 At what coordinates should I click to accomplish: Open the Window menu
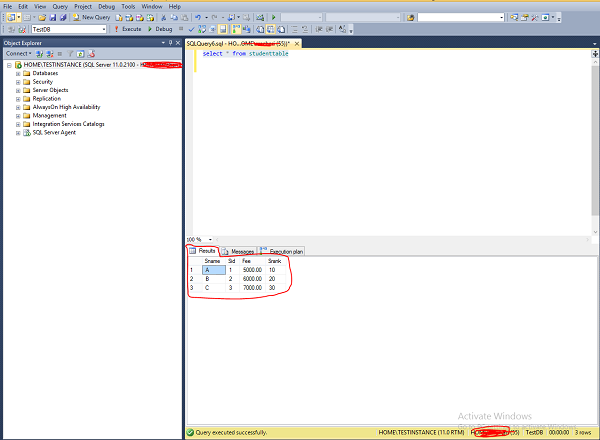tap(152, 7)
